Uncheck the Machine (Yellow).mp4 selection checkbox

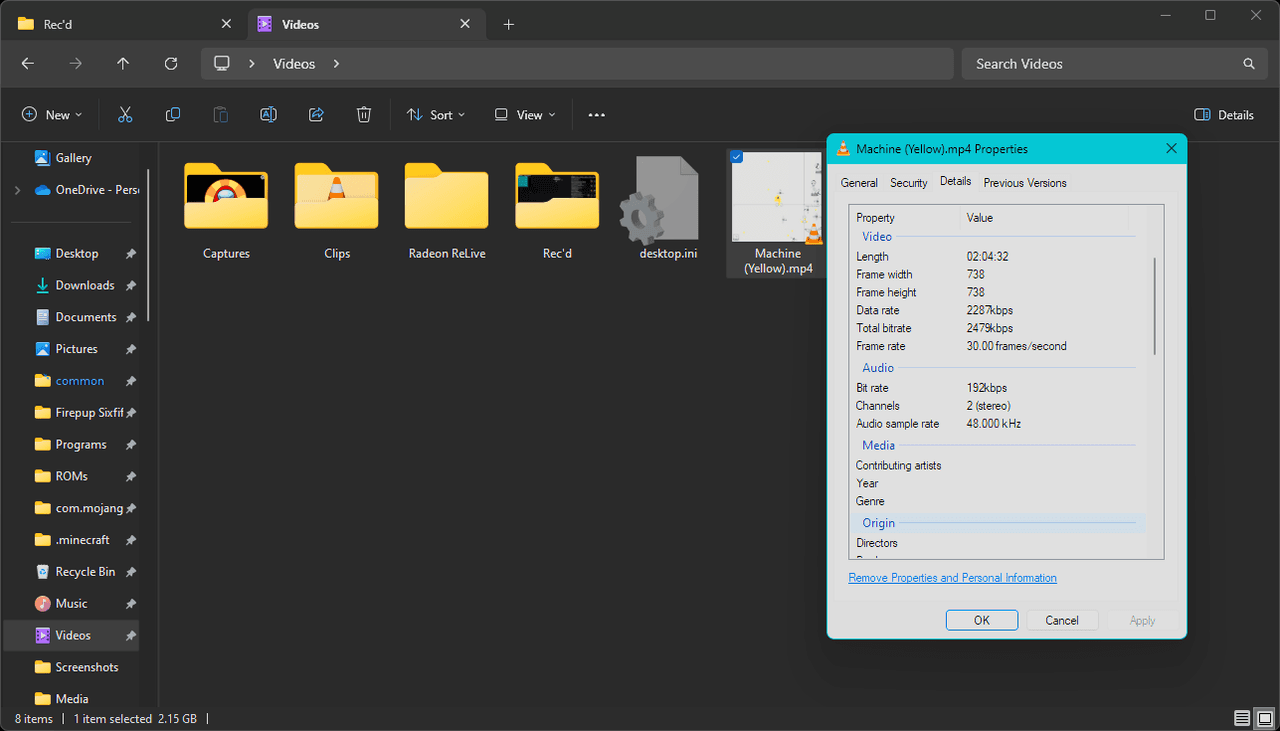click(736, 156)
